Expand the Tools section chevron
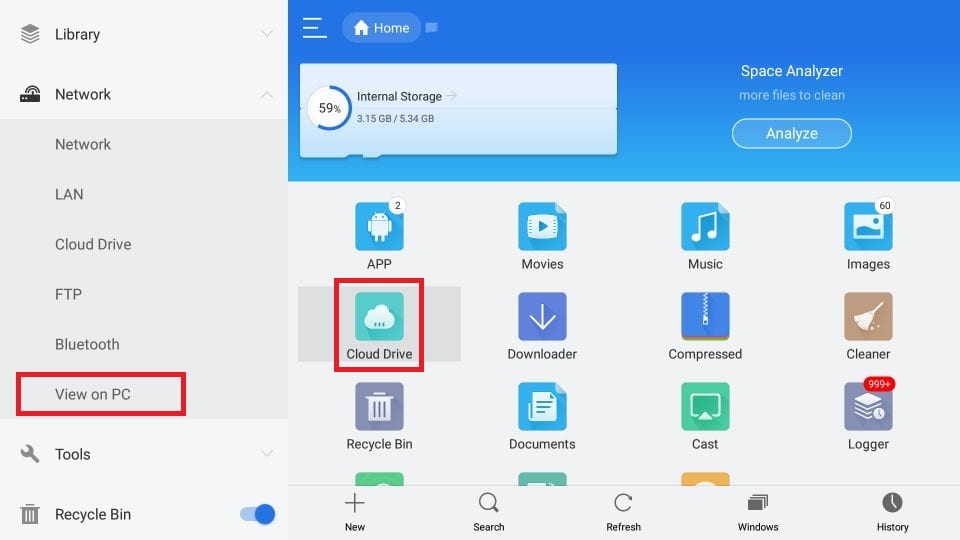Screen dimensions: 960x540 [x=266, y=454]
